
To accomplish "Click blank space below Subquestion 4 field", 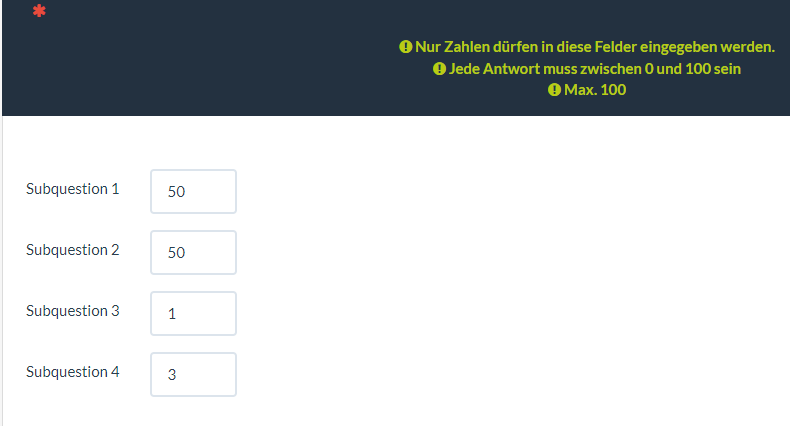I will coord(193,412).
